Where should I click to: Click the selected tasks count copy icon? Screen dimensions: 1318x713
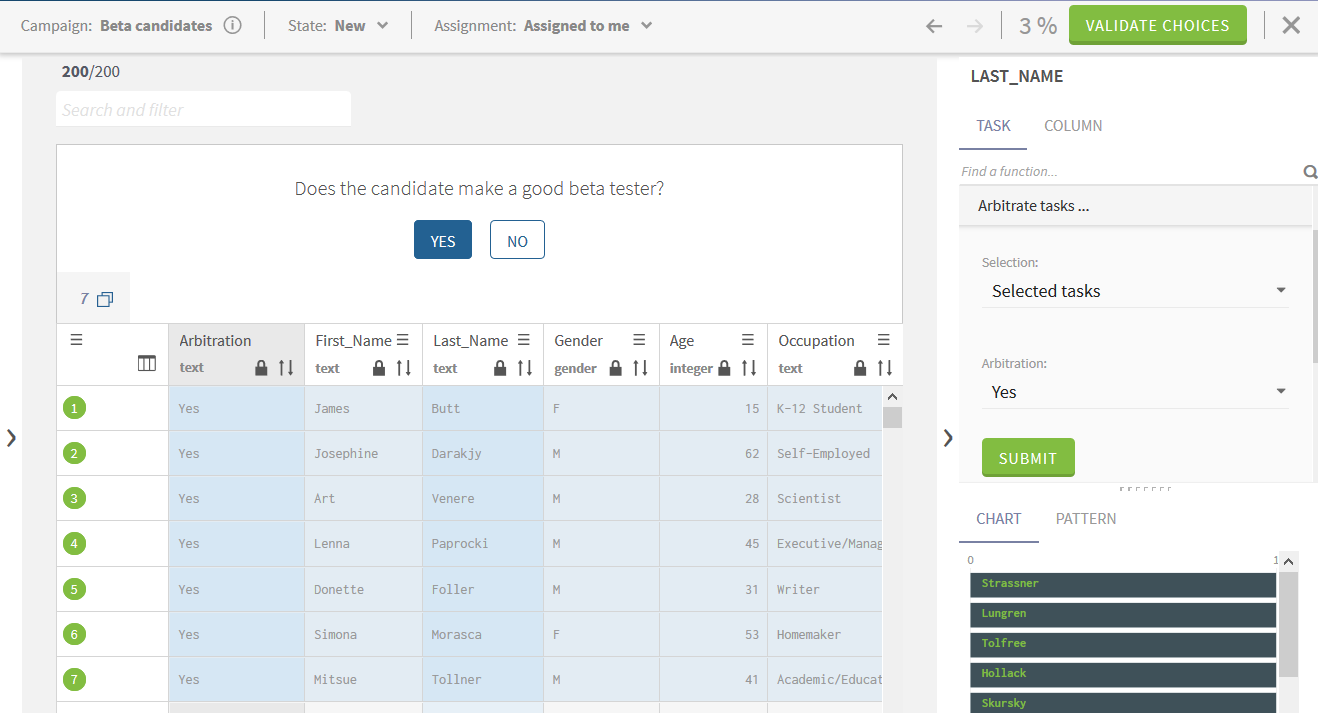(x=104, y=299)
